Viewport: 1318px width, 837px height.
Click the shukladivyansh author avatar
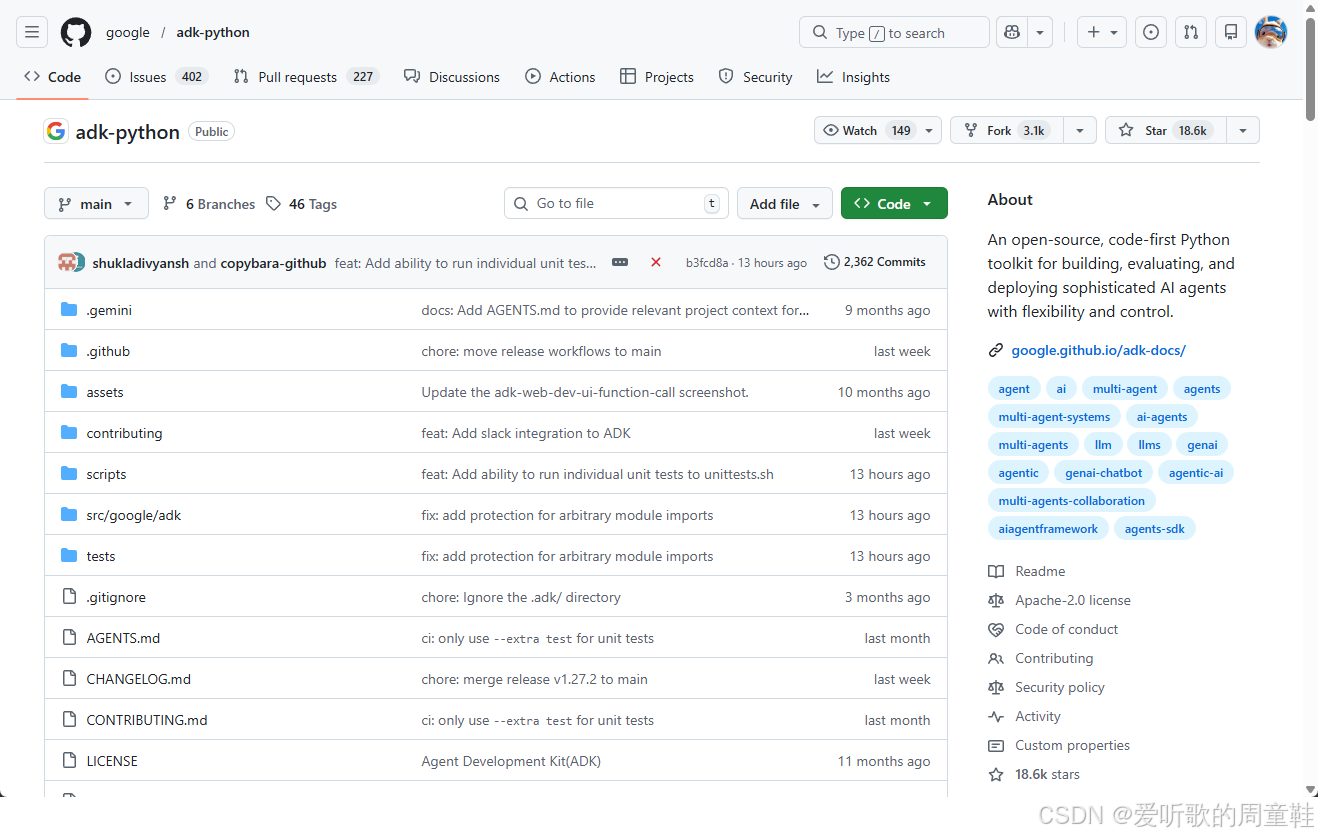(67, 262)
